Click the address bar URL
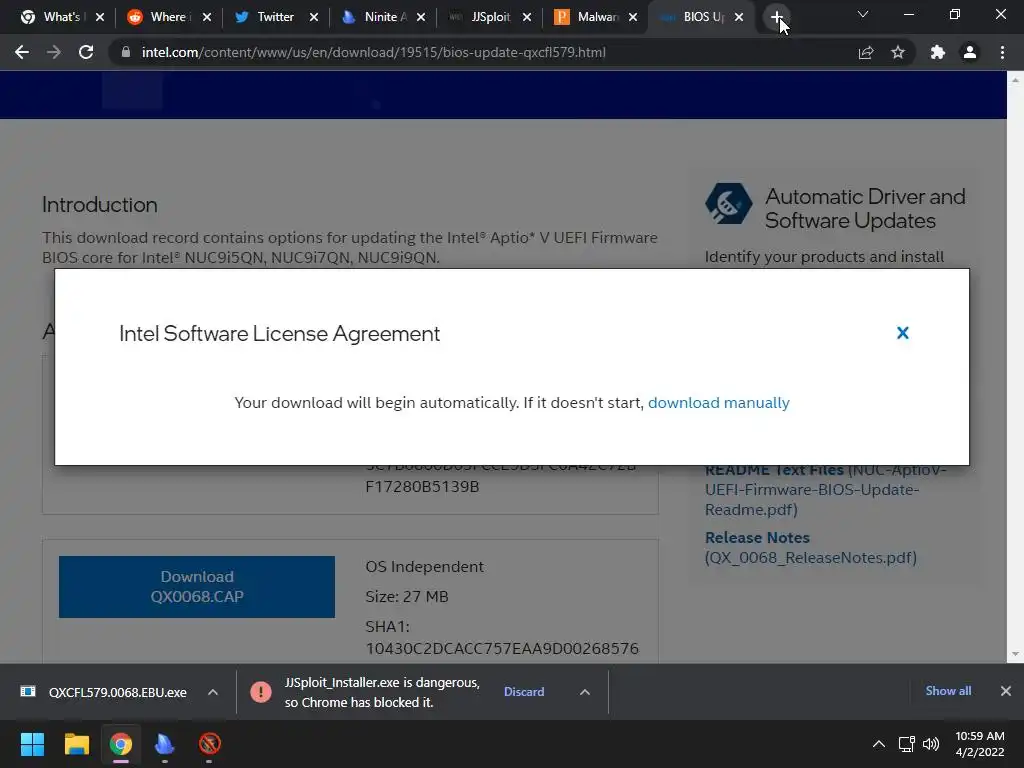The image size is (1024, 768). pyautogui.click(x=374, y=52)
